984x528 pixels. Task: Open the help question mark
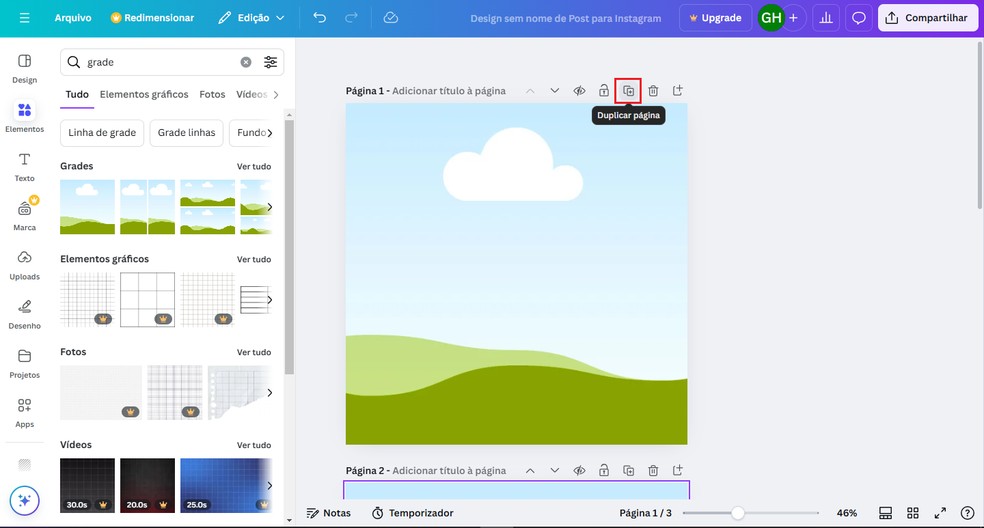pyautogui.click(x=968, y=513)
